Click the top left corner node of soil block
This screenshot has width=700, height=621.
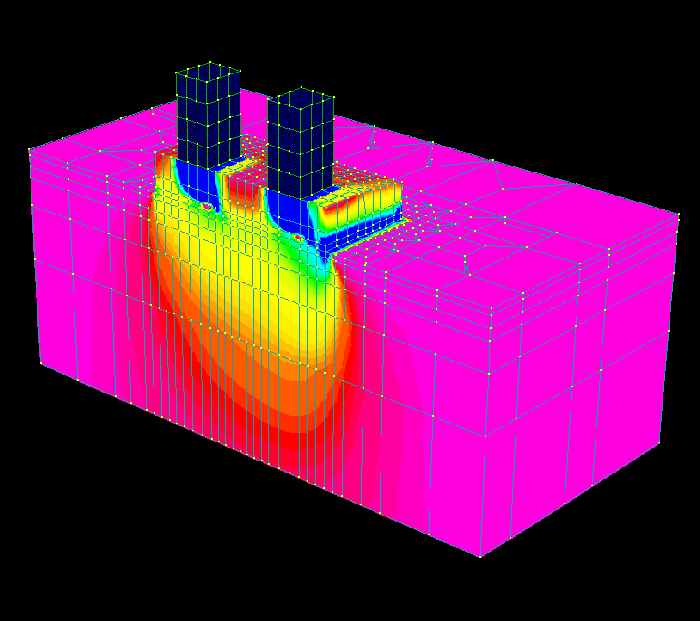point(30,150)
